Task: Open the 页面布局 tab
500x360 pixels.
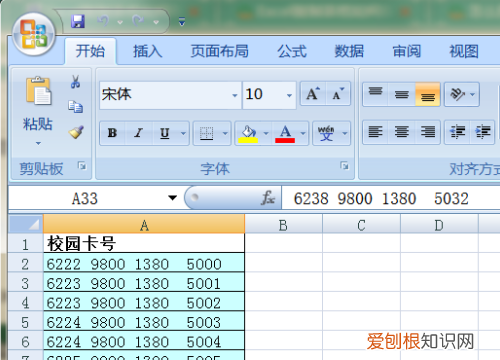Action: click(x=219, y=51)
